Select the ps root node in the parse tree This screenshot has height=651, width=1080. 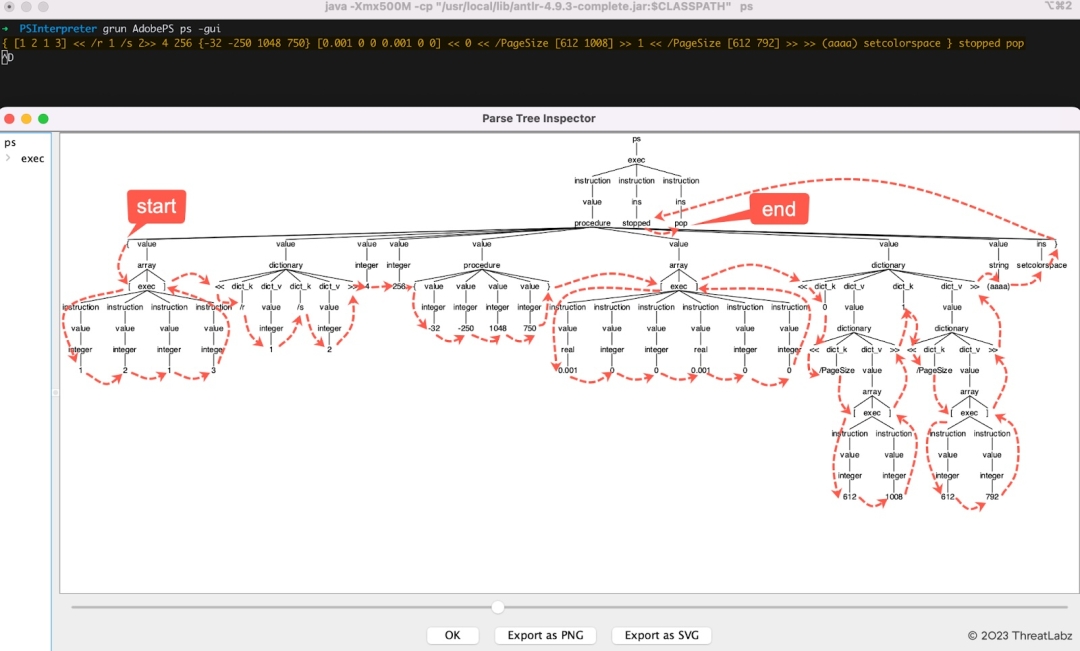coord(636,138)
